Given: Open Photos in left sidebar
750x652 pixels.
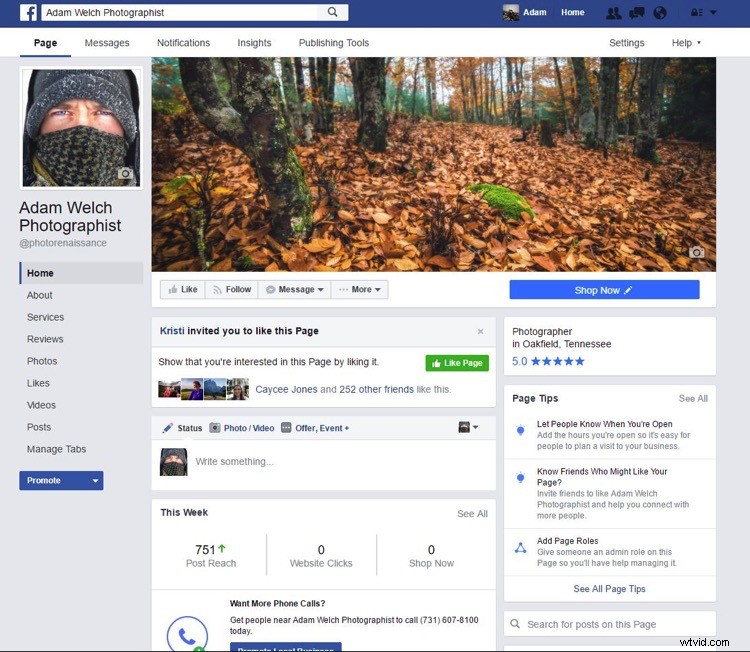Looking at the screenshot, I should pyautogui.click(x=42, y=361).
